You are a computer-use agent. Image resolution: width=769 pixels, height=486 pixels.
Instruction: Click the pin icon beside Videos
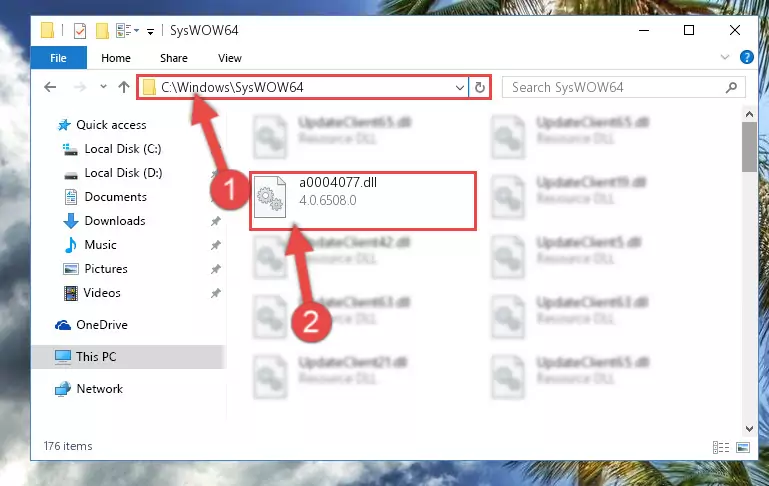pos(215,293)
